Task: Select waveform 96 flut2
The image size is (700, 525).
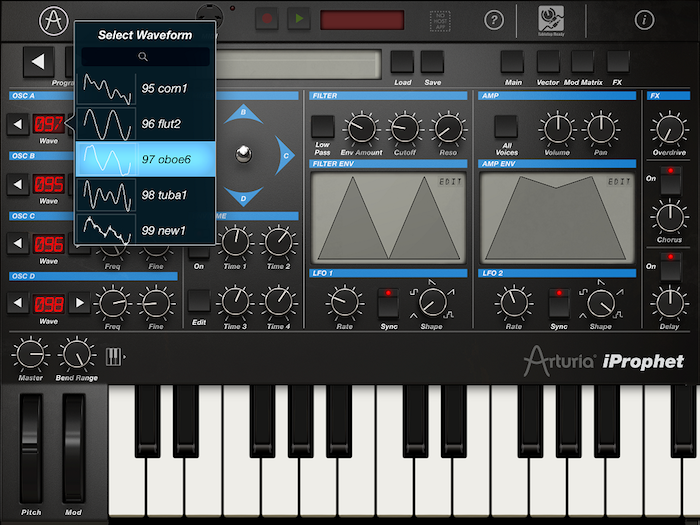Action: (146, 124)
